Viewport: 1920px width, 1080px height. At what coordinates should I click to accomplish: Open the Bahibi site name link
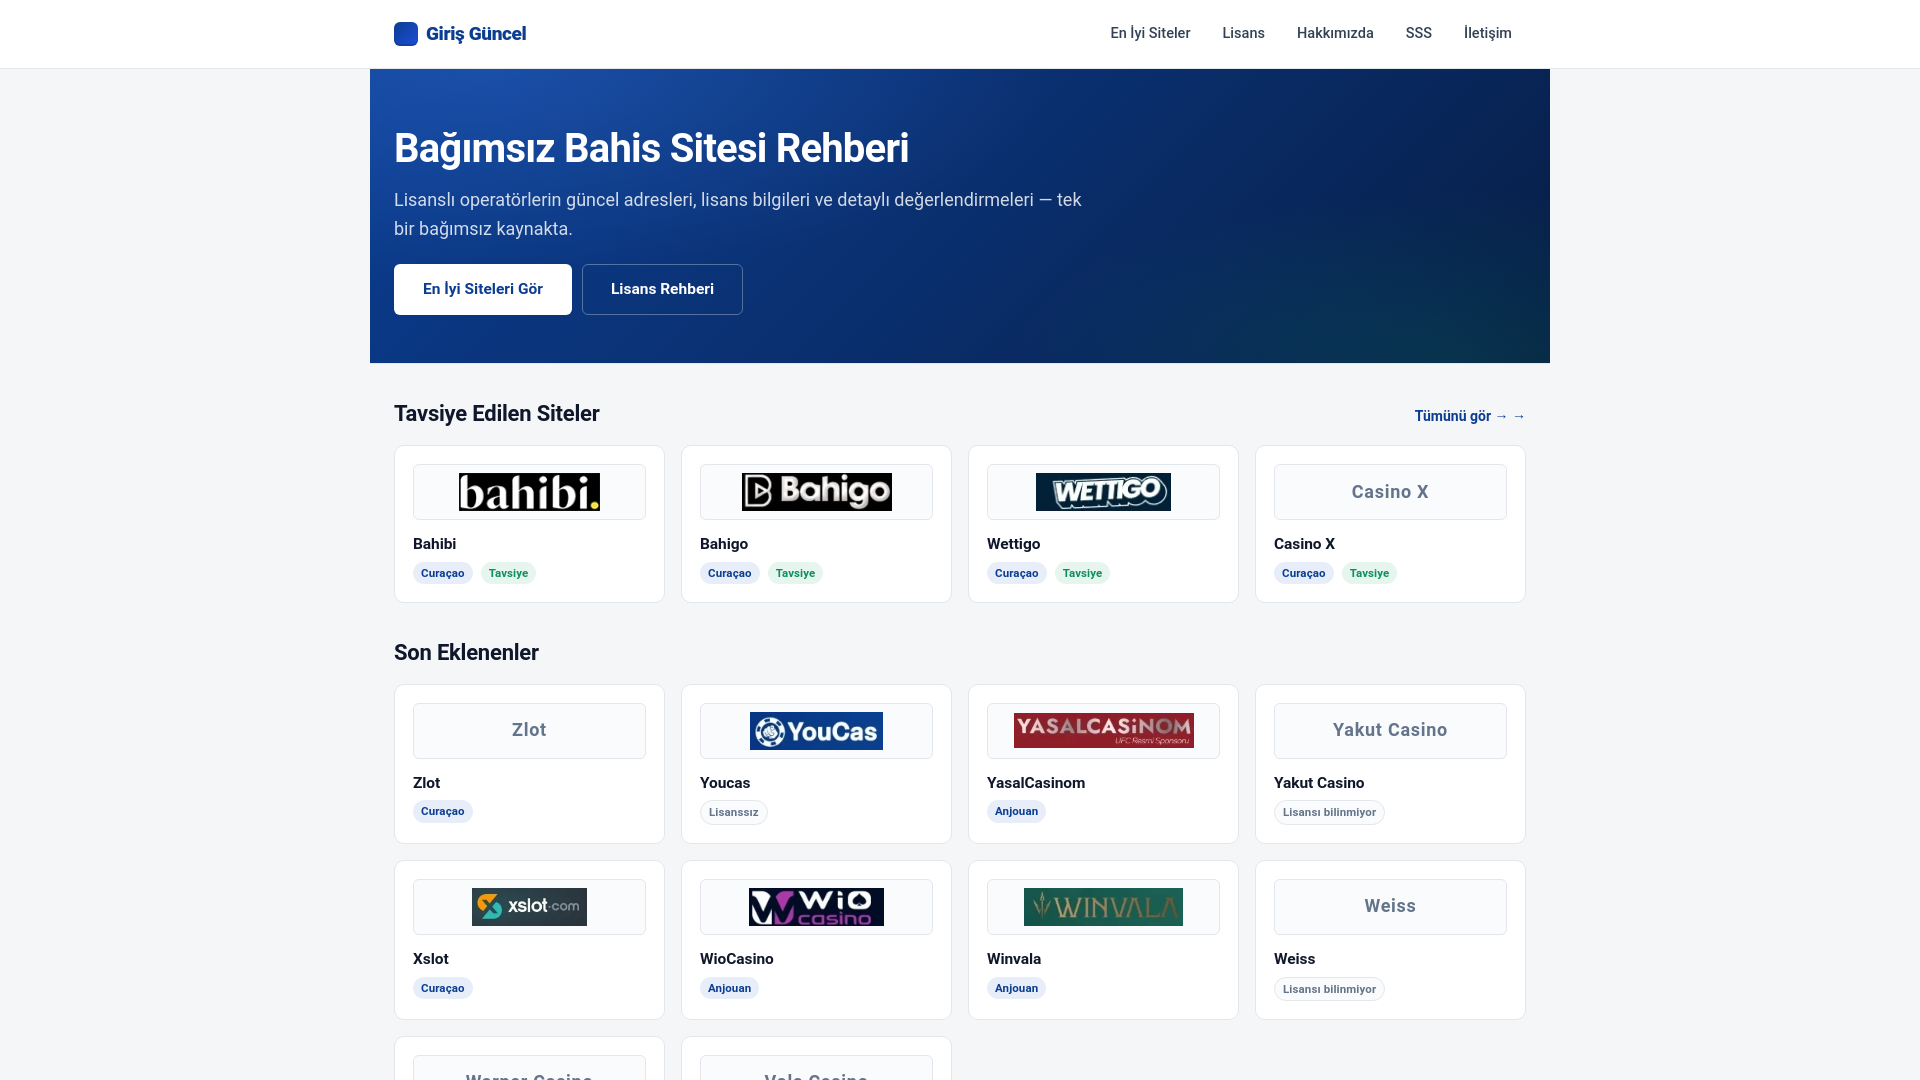point(434,544)
